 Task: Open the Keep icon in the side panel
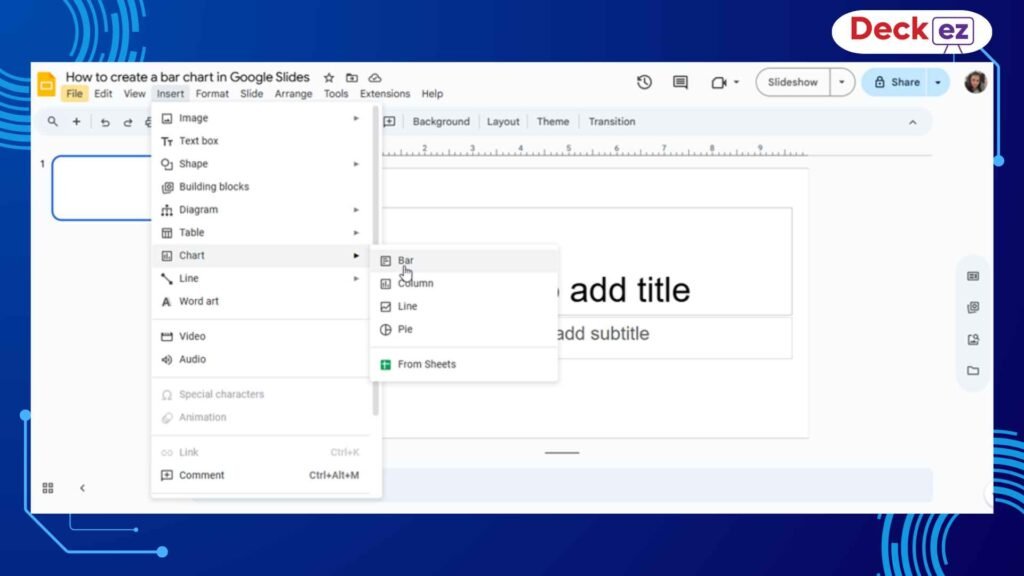click(973, 307)
